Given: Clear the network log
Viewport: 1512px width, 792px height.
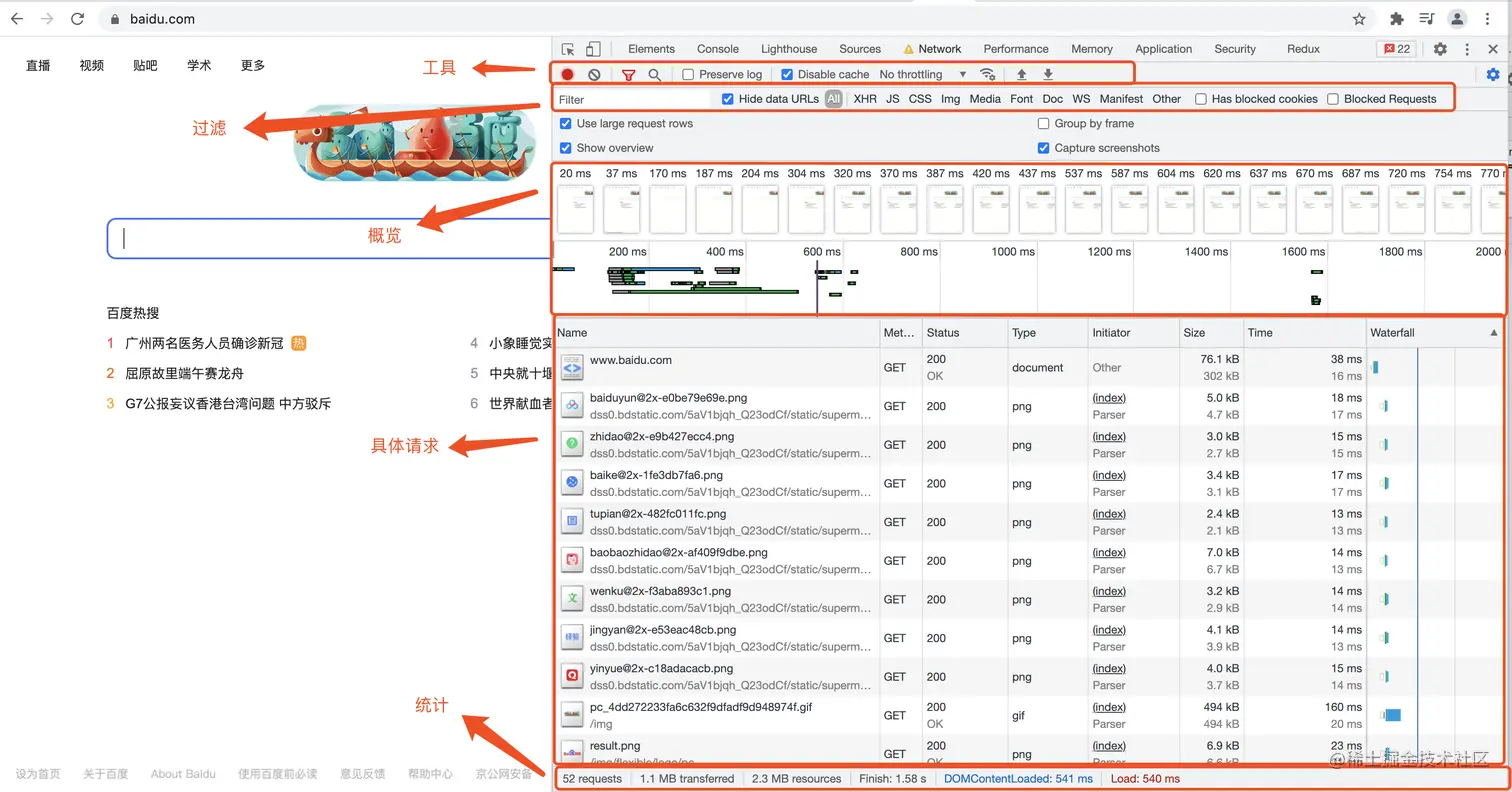Looking at the screenshot, I should (x=594, y=74).
